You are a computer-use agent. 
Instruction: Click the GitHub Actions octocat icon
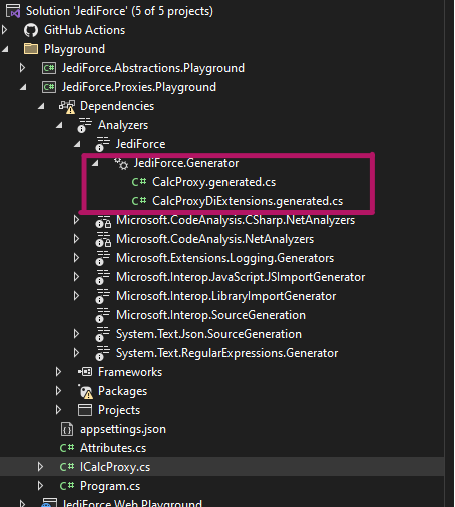click(x=31, y=30)
